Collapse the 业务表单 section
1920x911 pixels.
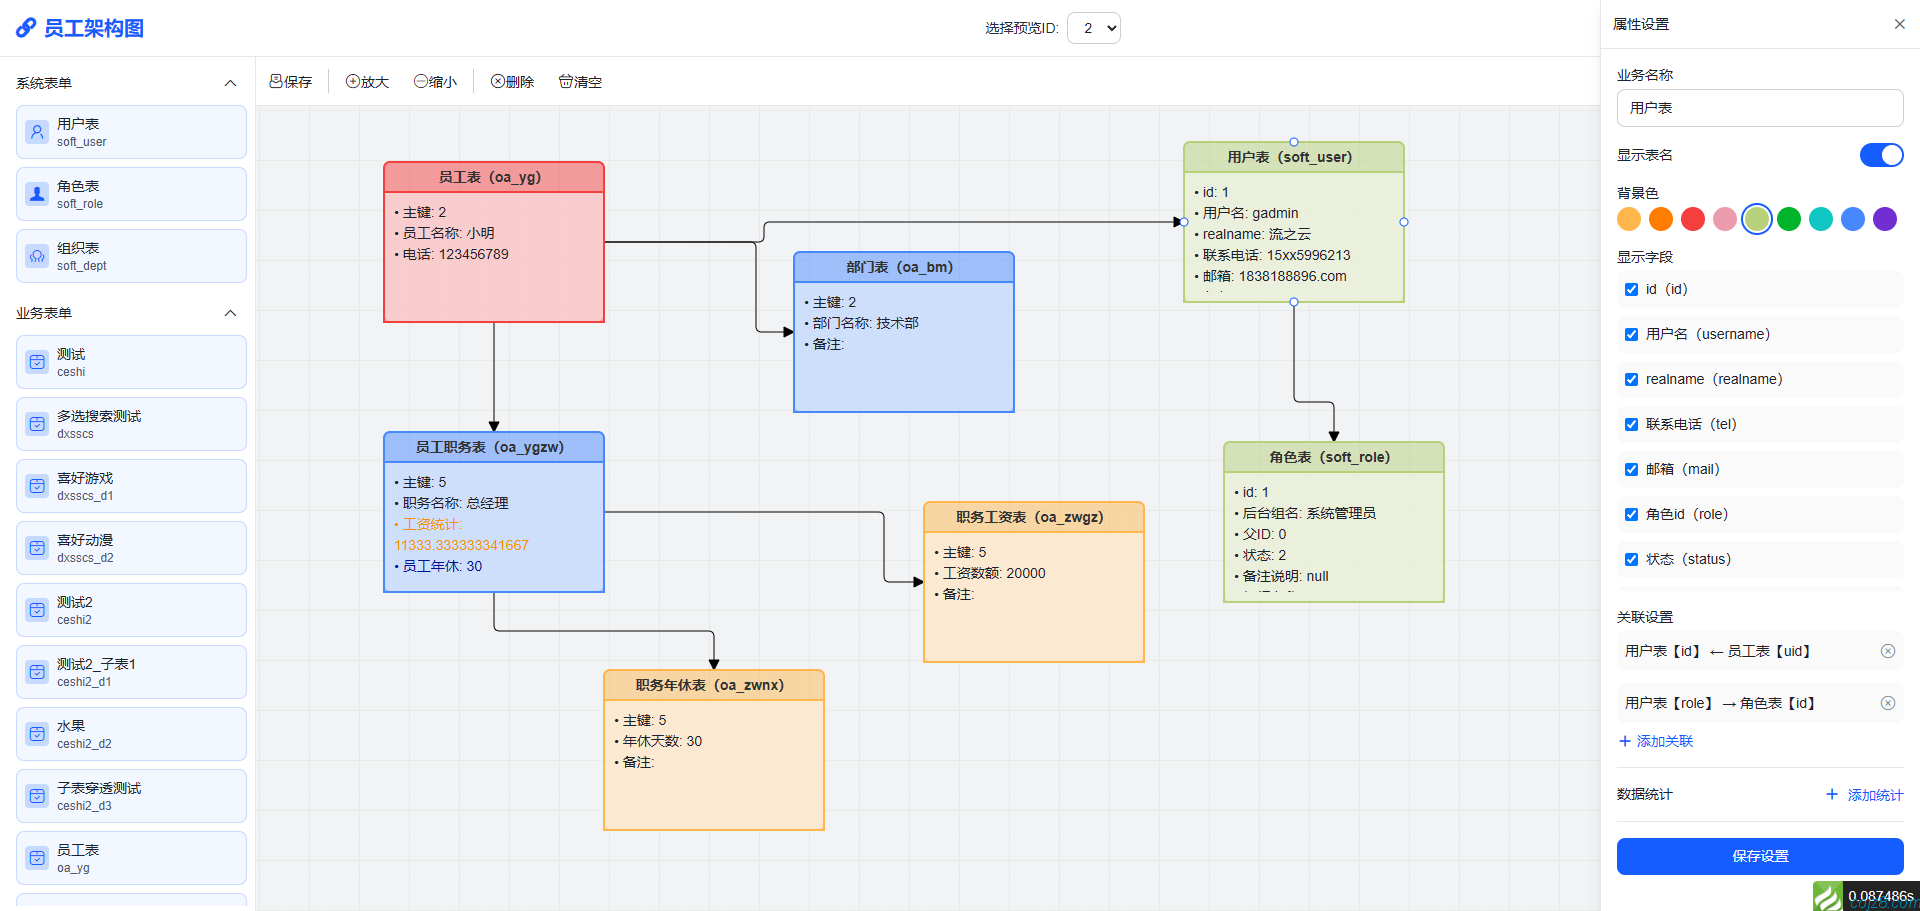[230, 313]
